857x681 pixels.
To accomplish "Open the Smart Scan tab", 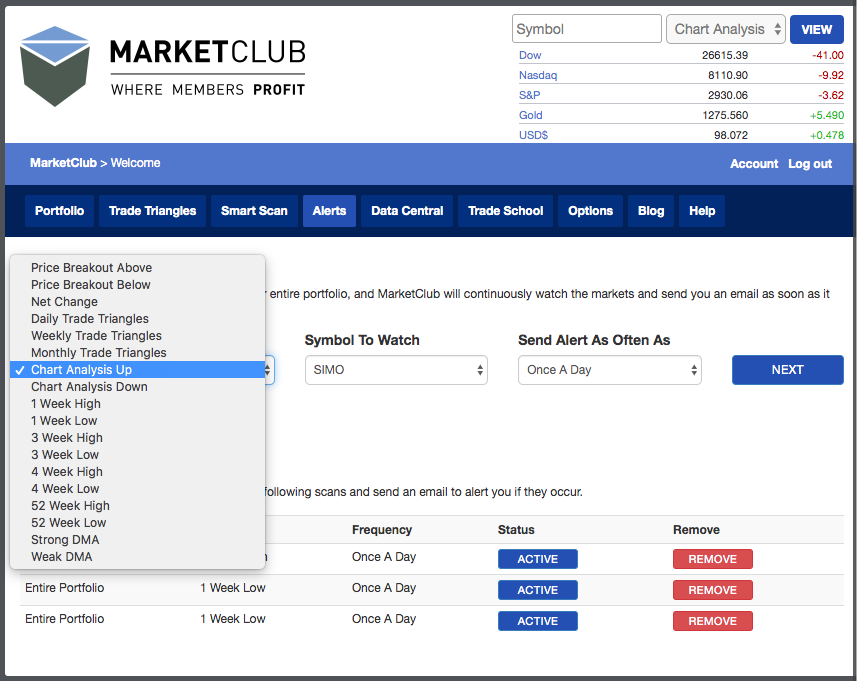I will (254, 211).
